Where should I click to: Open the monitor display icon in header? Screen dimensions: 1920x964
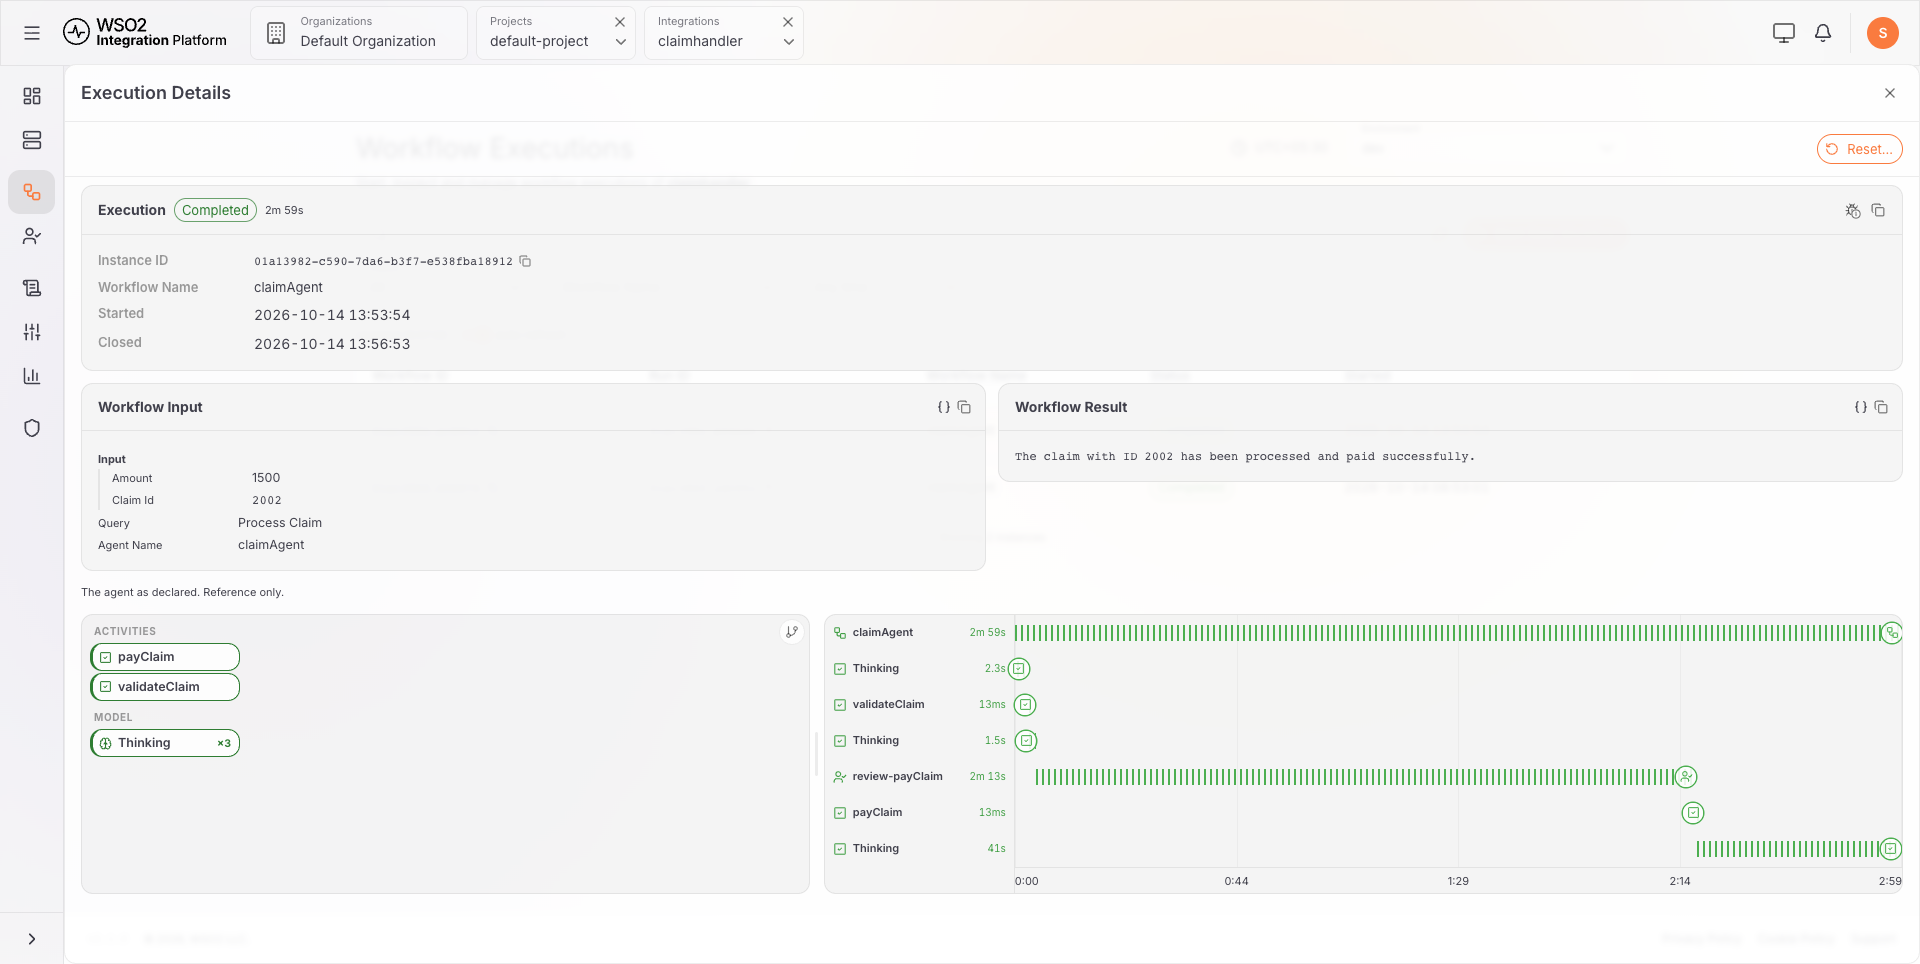pyautogui.click(x=1784, y=33)
